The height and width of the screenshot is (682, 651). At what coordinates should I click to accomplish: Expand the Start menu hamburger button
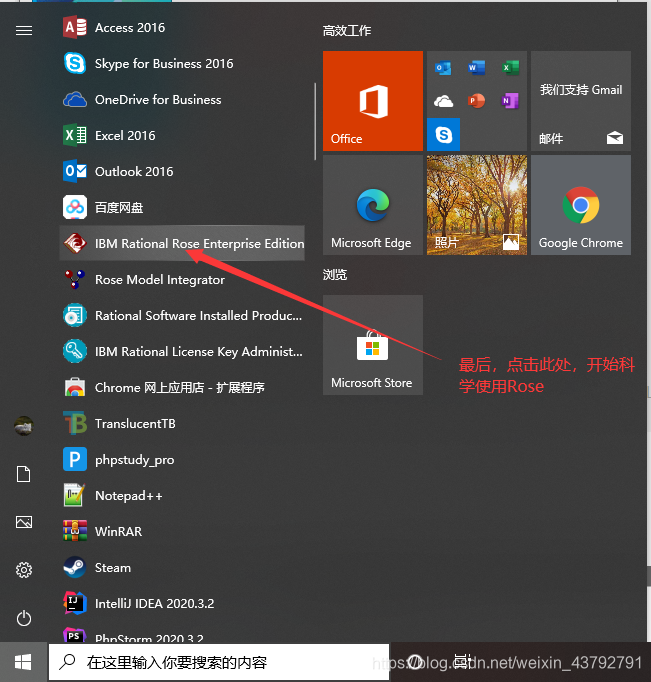click(x=24, y=30)
